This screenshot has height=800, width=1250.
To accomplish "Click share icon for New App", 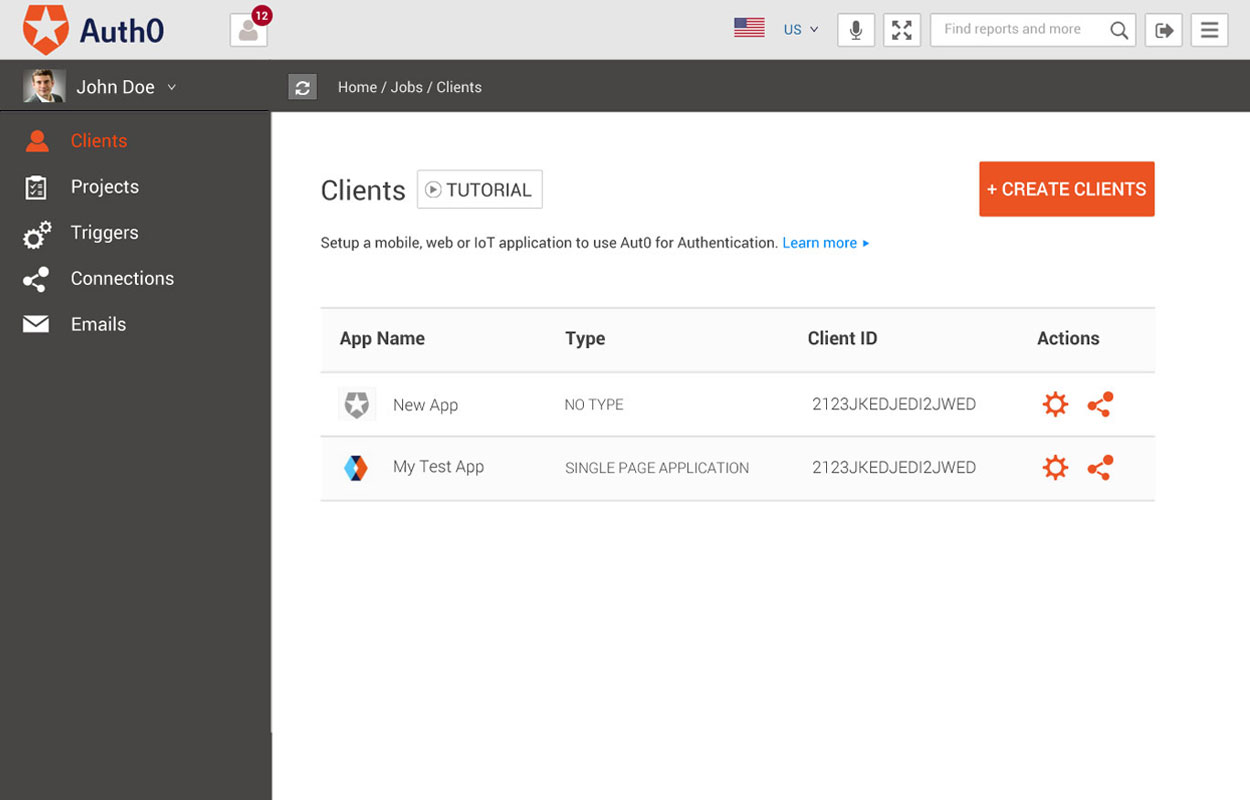I will click(x=1100, y=404).
